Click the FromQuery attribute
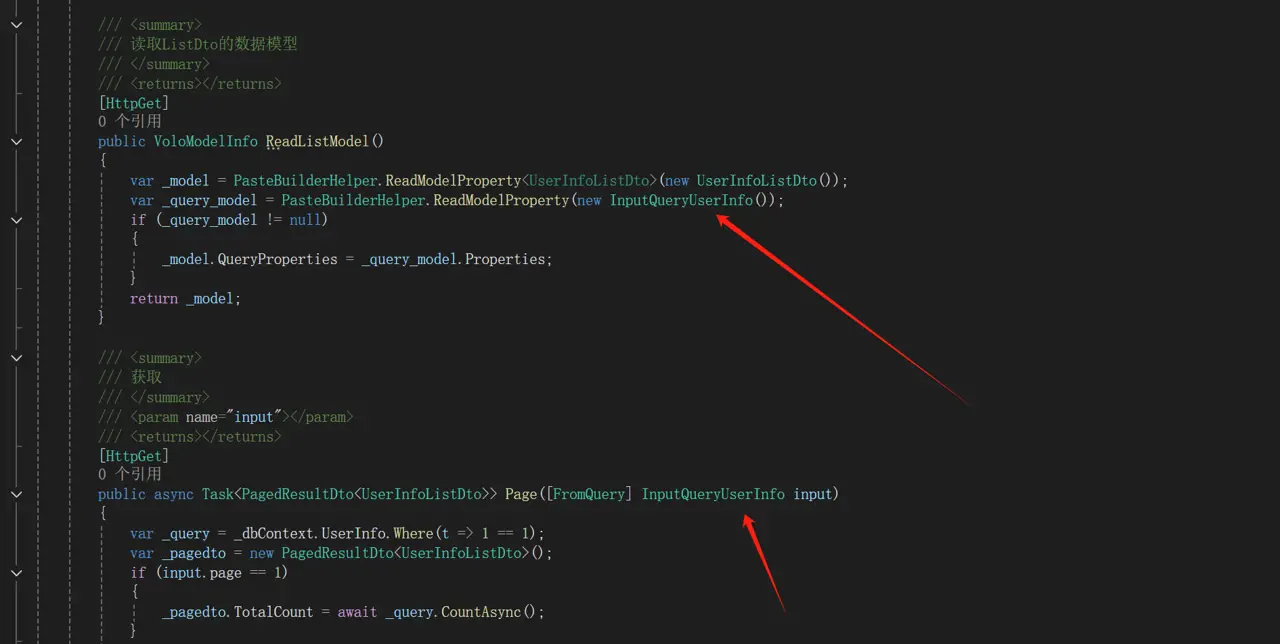The height and width of the screenshot is (644, 1280). coord(592,494)
